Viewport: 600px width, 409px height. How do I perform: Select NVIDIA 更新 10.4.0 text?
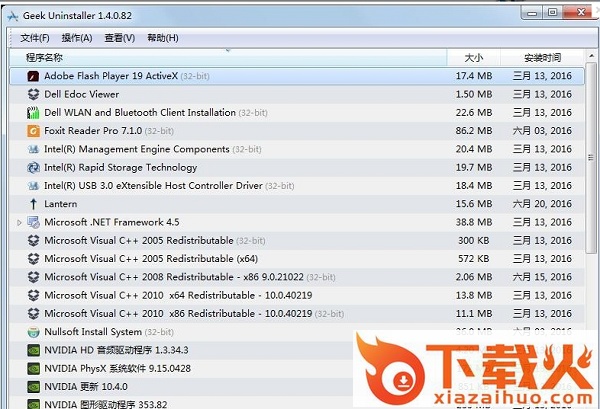point(86,387)
